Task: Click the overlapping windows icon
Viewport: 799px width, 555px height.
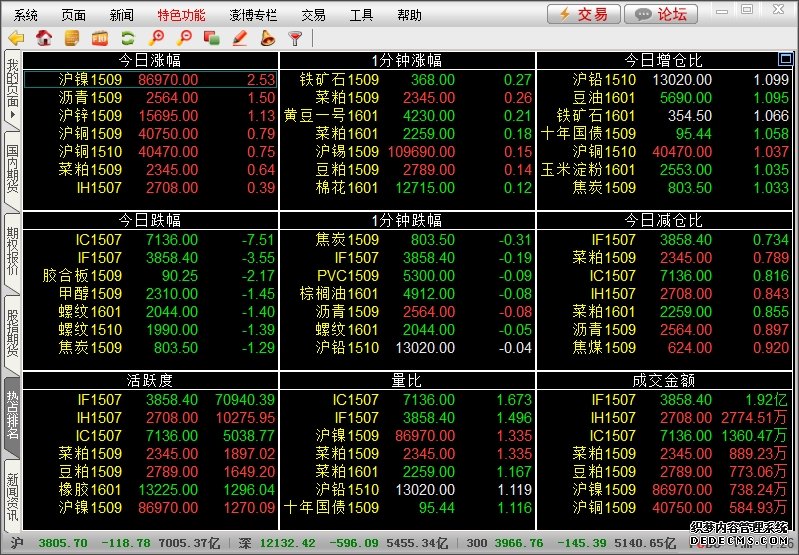Action: tap(211, 39)
